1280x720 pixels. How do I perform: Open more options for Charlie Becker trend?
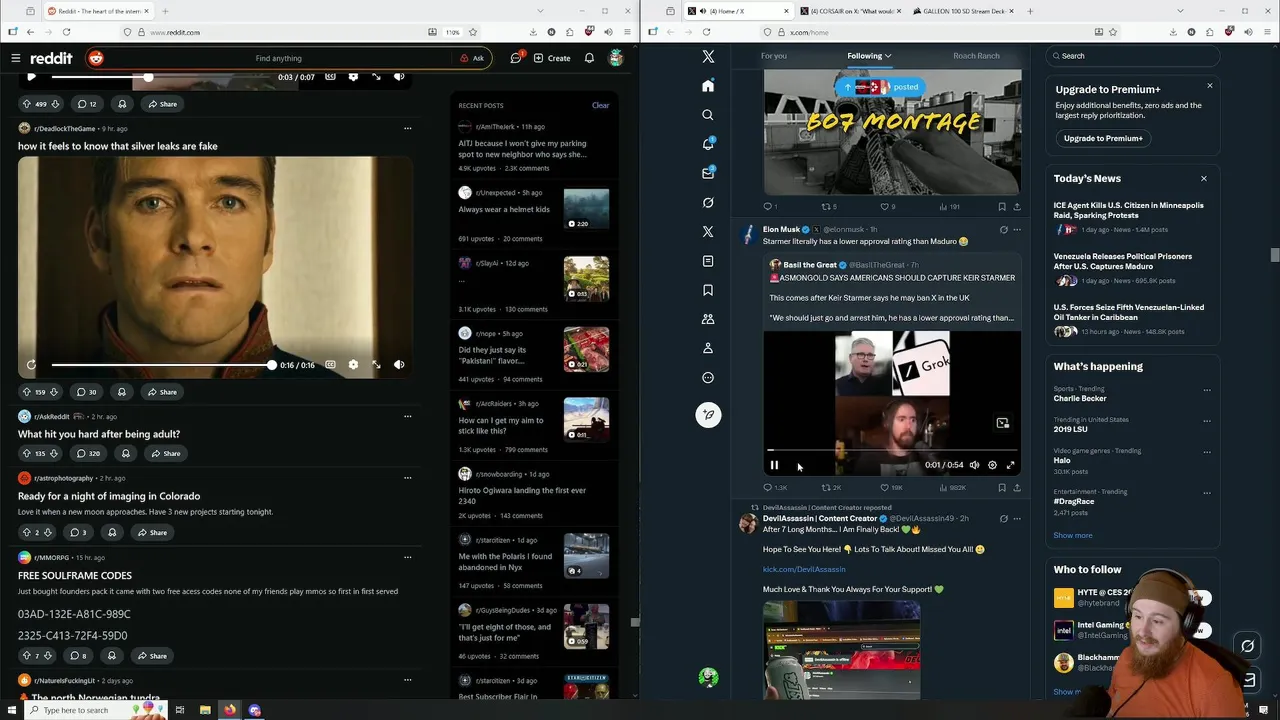1207,390
